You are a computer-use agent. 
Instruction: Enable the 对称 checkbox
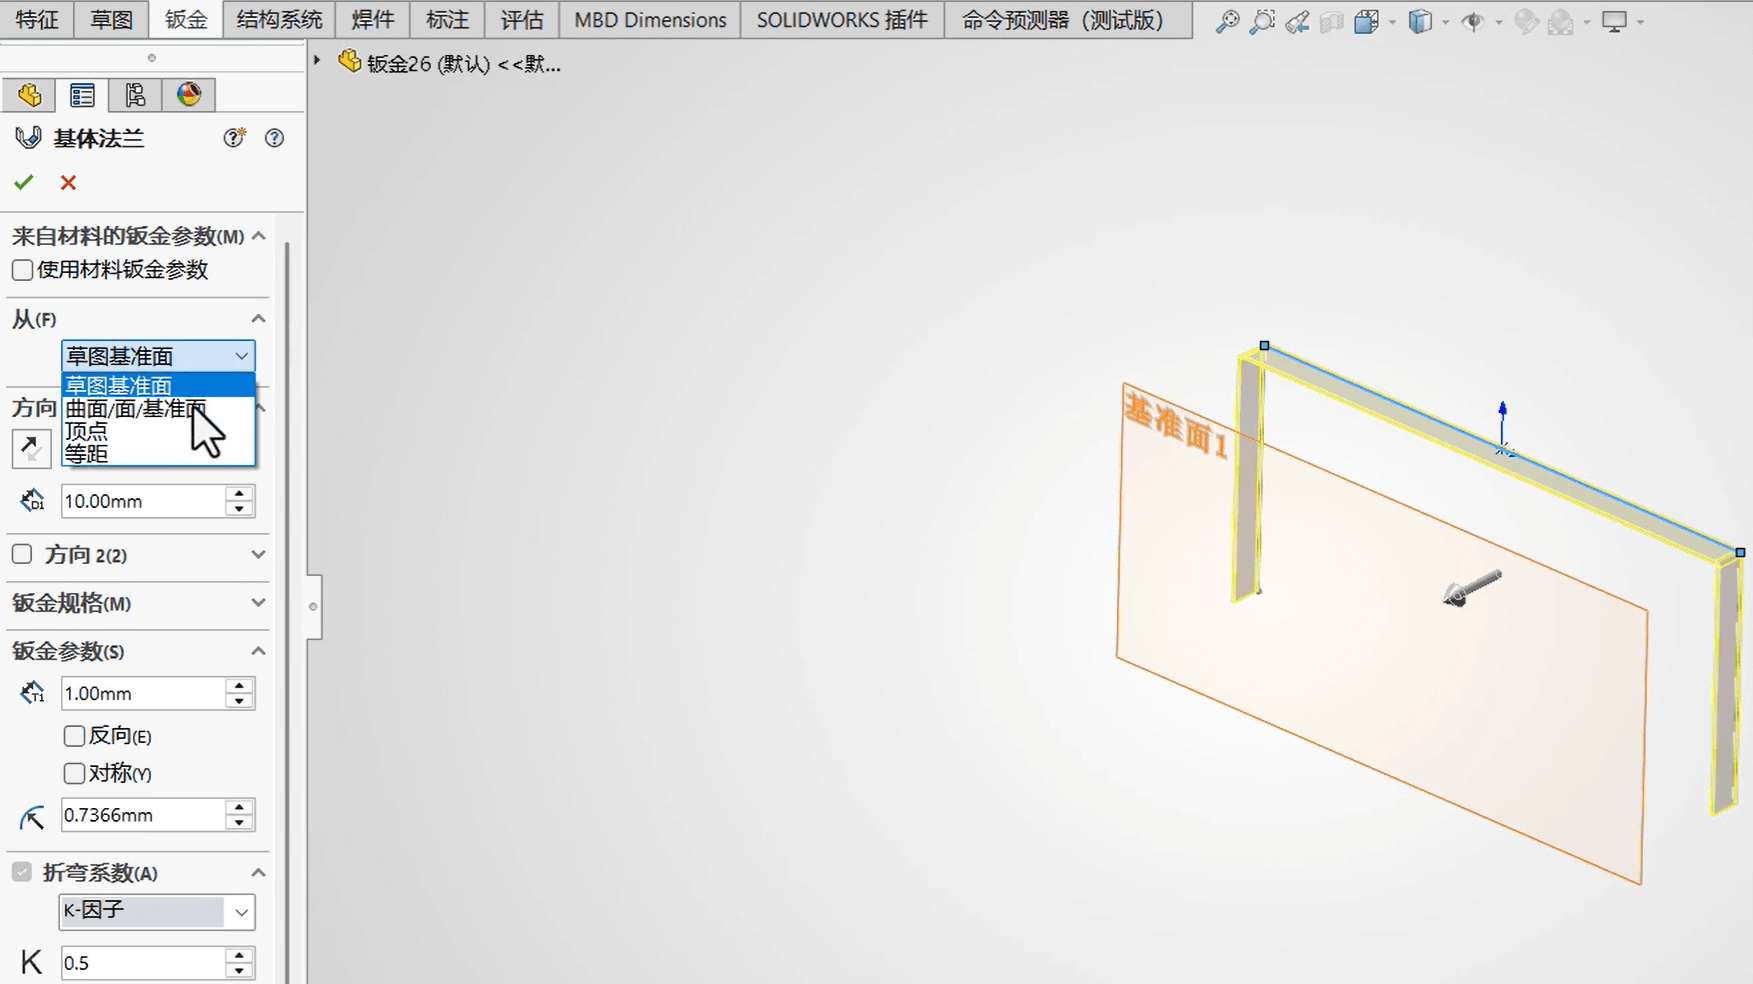[x=74, y=773]
